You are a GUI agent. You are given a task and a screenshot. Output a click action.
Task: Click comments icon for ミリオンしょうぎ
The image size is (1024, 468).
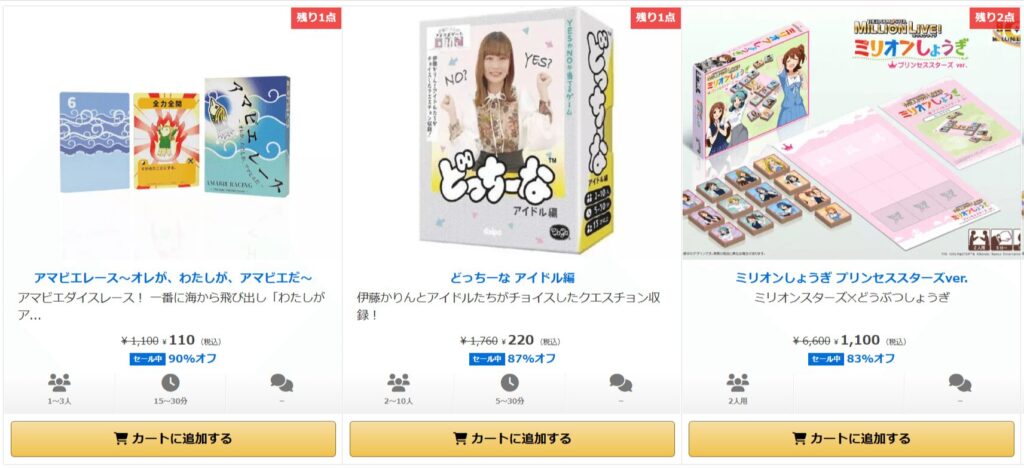click(960, 382)
